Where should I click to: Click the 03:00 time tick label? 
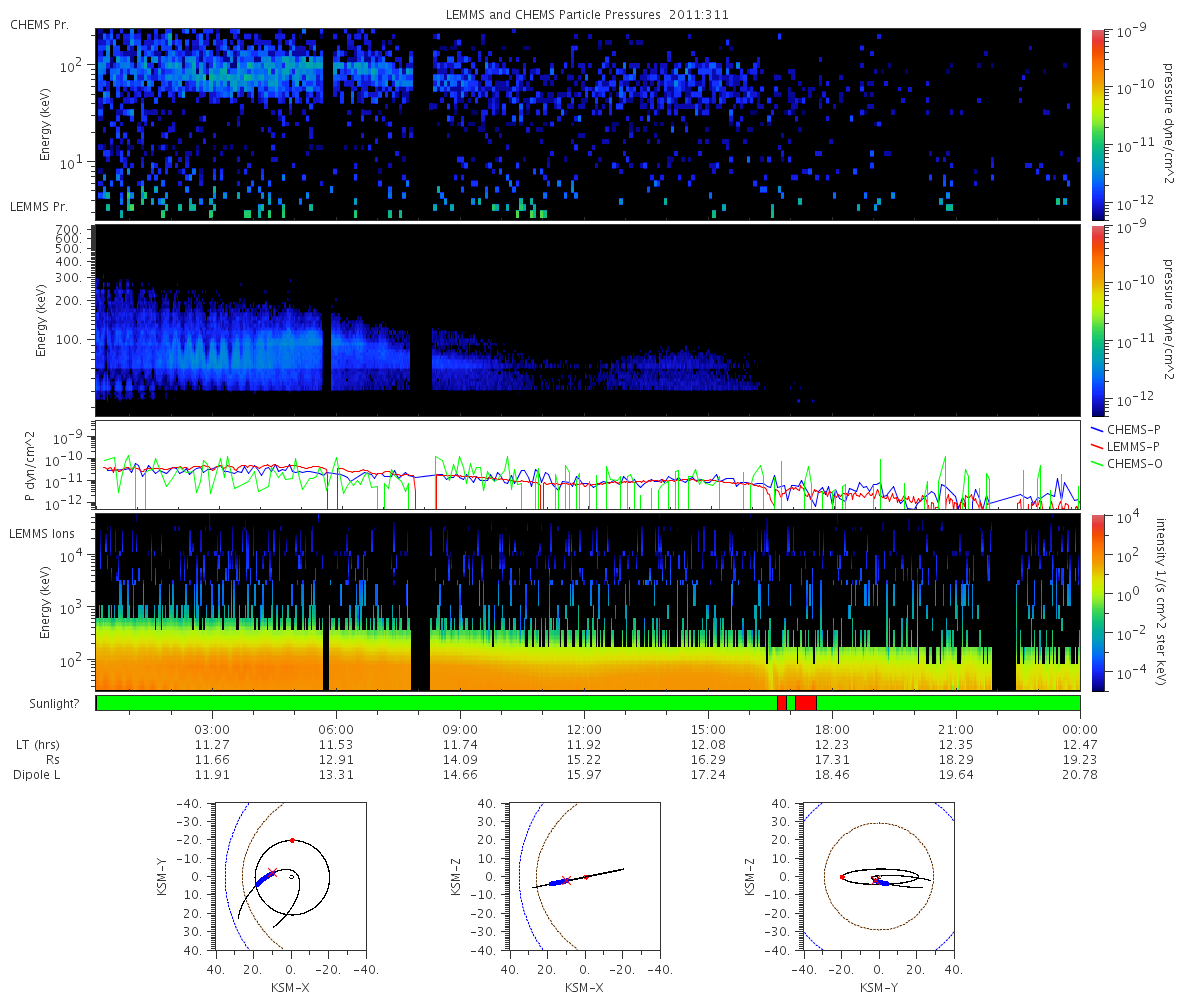tap(212, 729)
